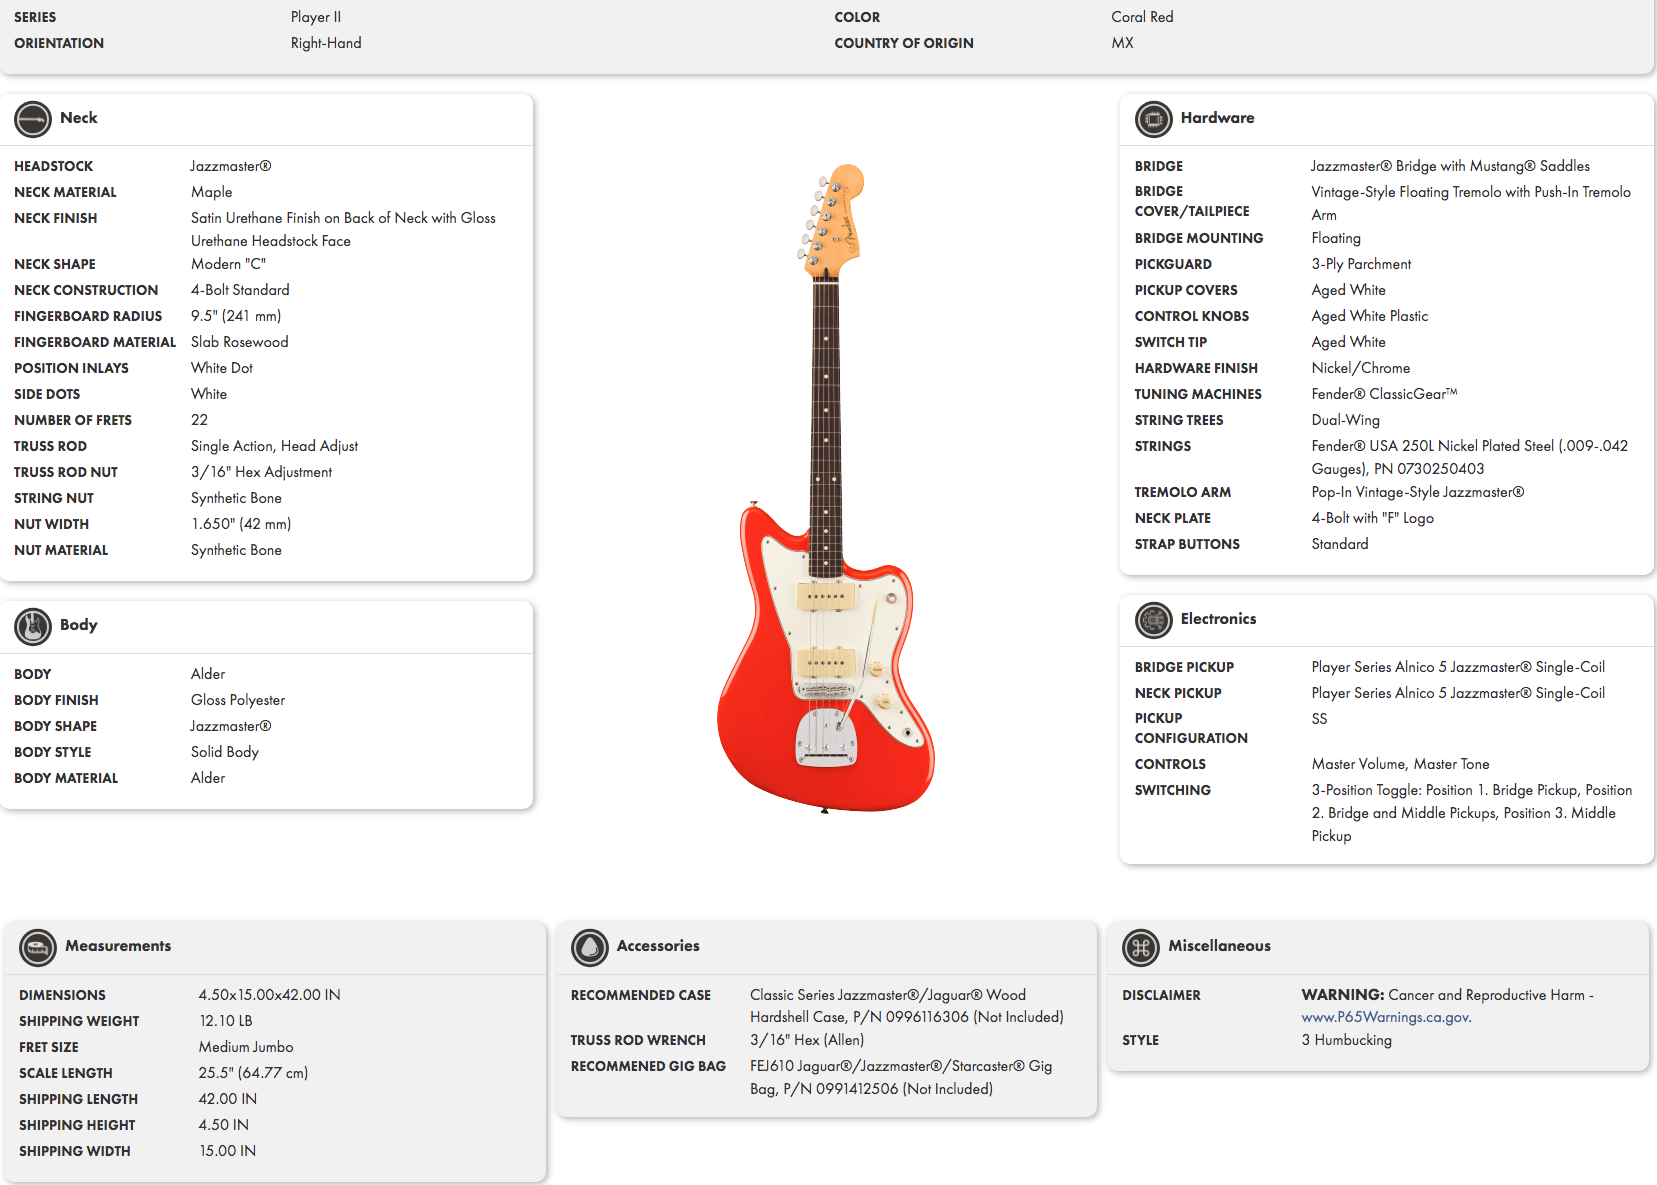Click the Electronics section icon

point(1153,620)
